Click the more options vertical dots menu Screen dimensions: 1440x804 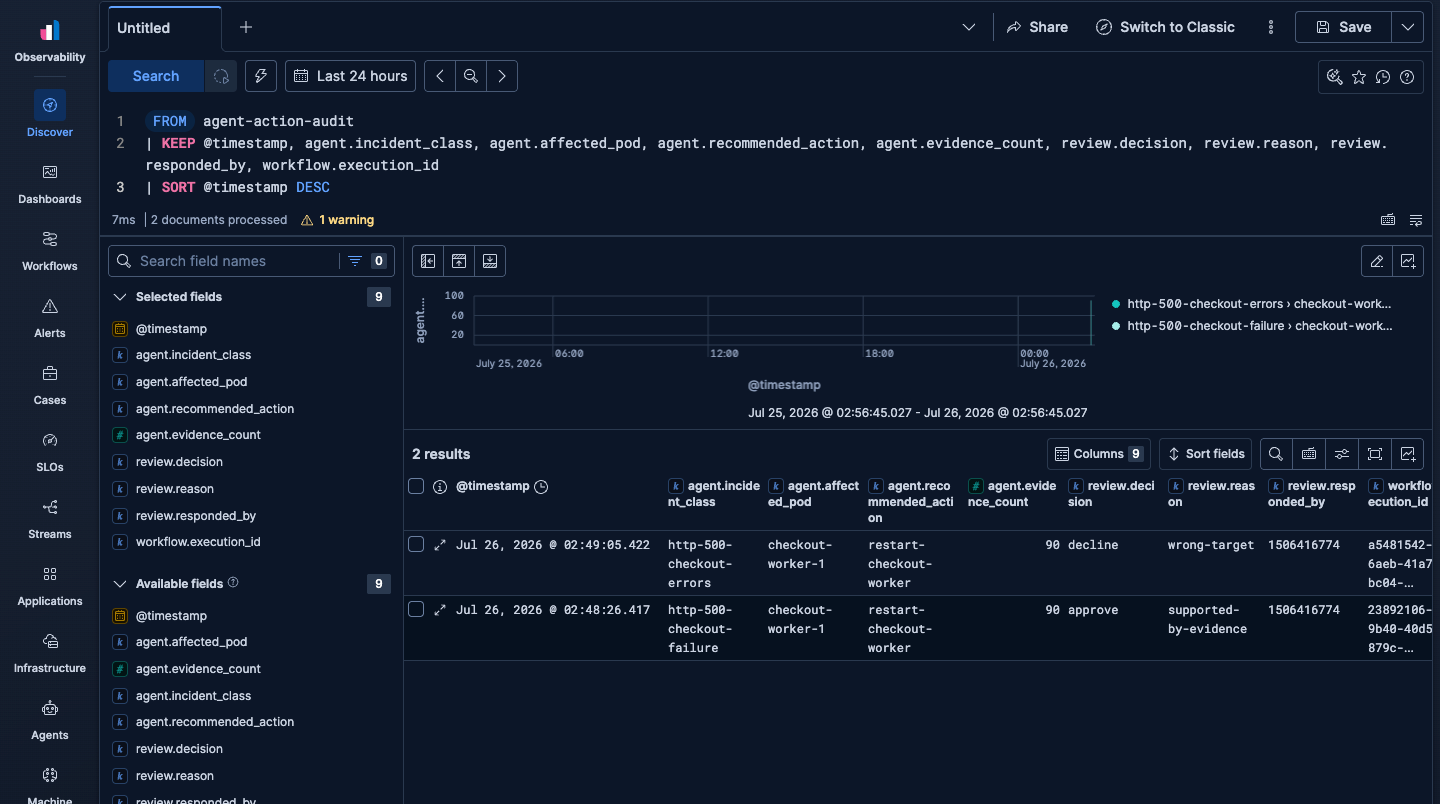(1271, 27)
